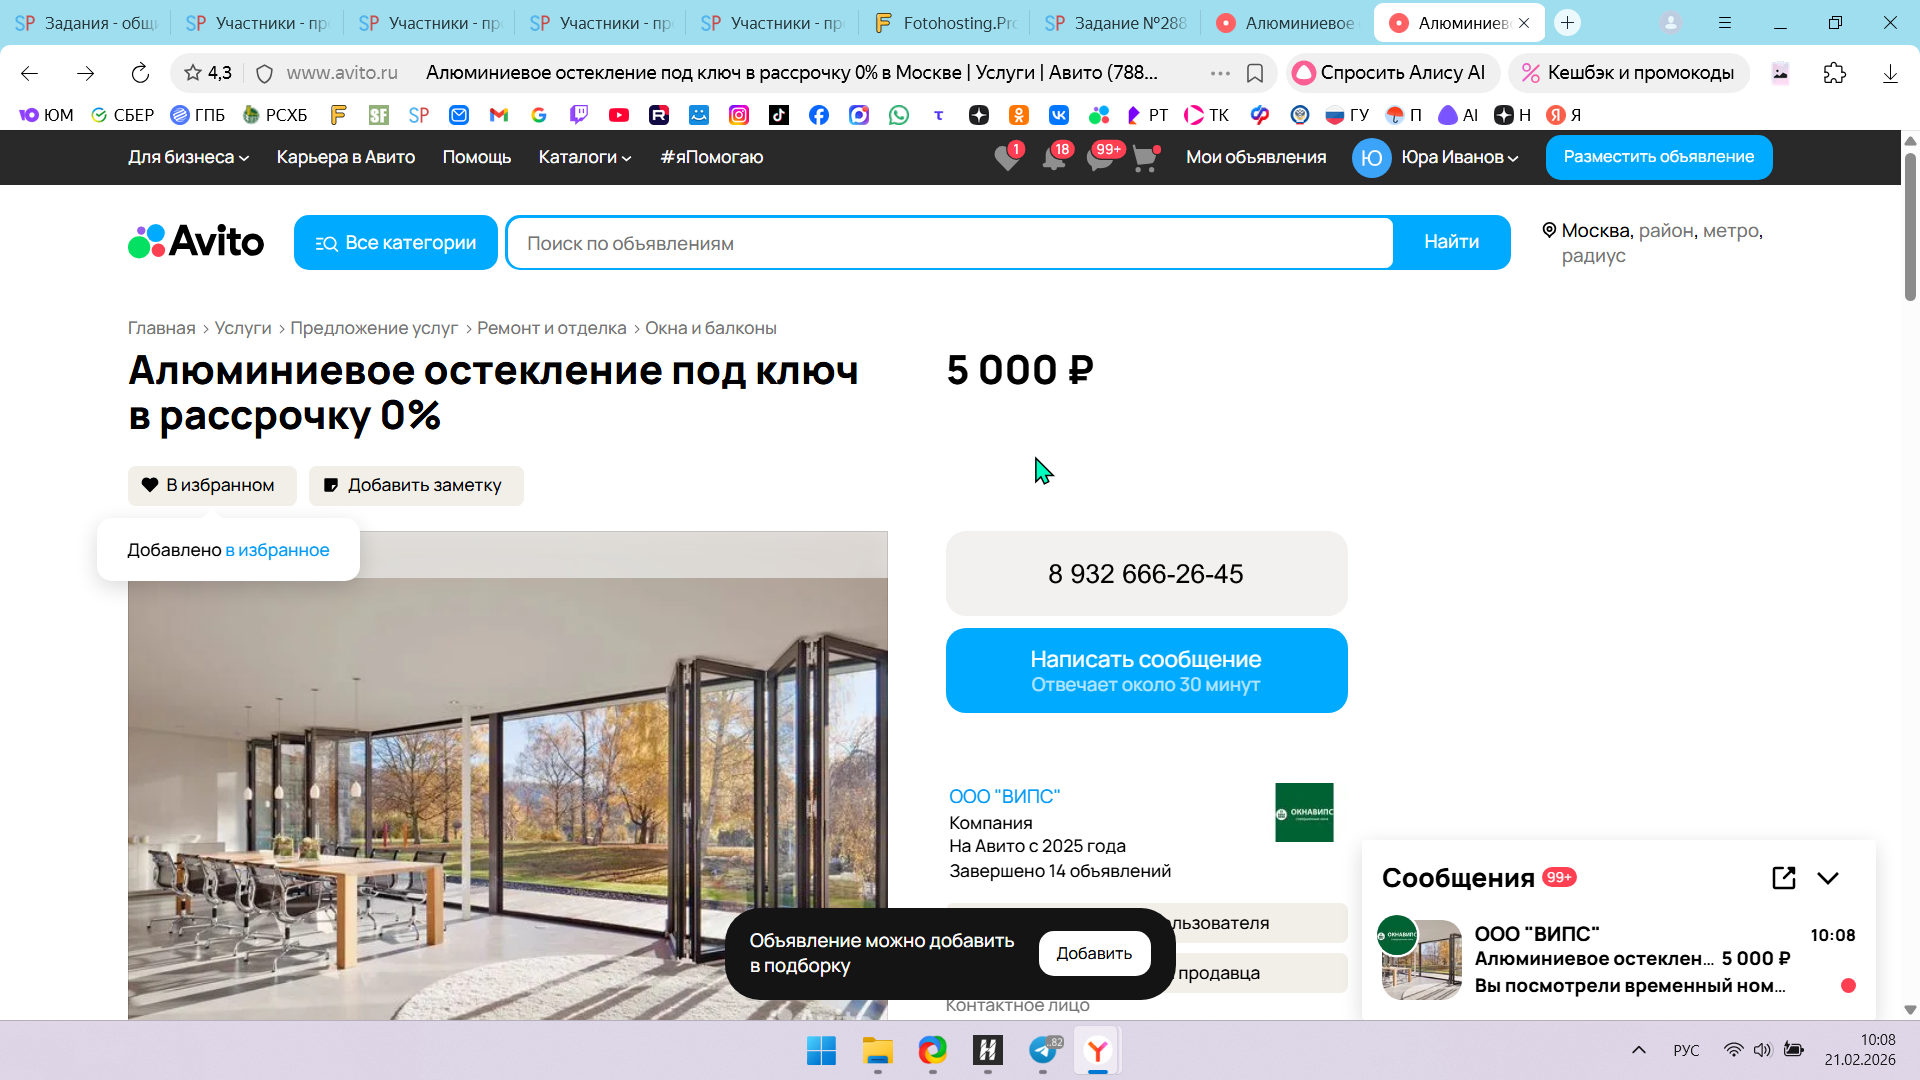Viewport: 1920px width, 1080px height.
Task: Open the favorites heart icon in header
Action: click(x=1007, y=158)
